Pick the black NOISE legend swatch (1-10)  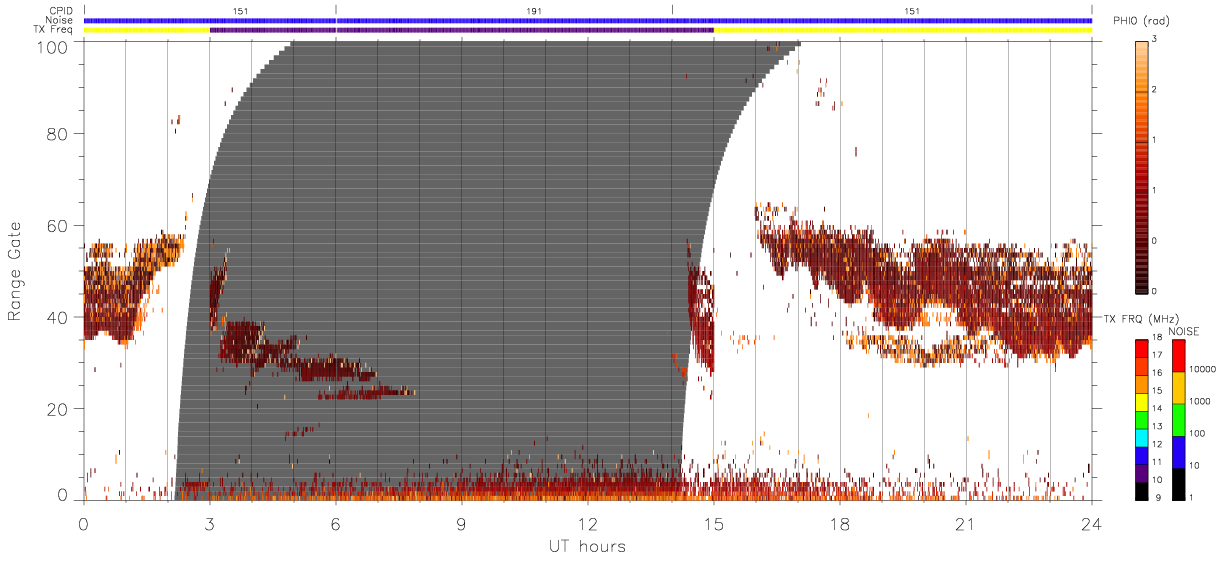coord(1178,483)
